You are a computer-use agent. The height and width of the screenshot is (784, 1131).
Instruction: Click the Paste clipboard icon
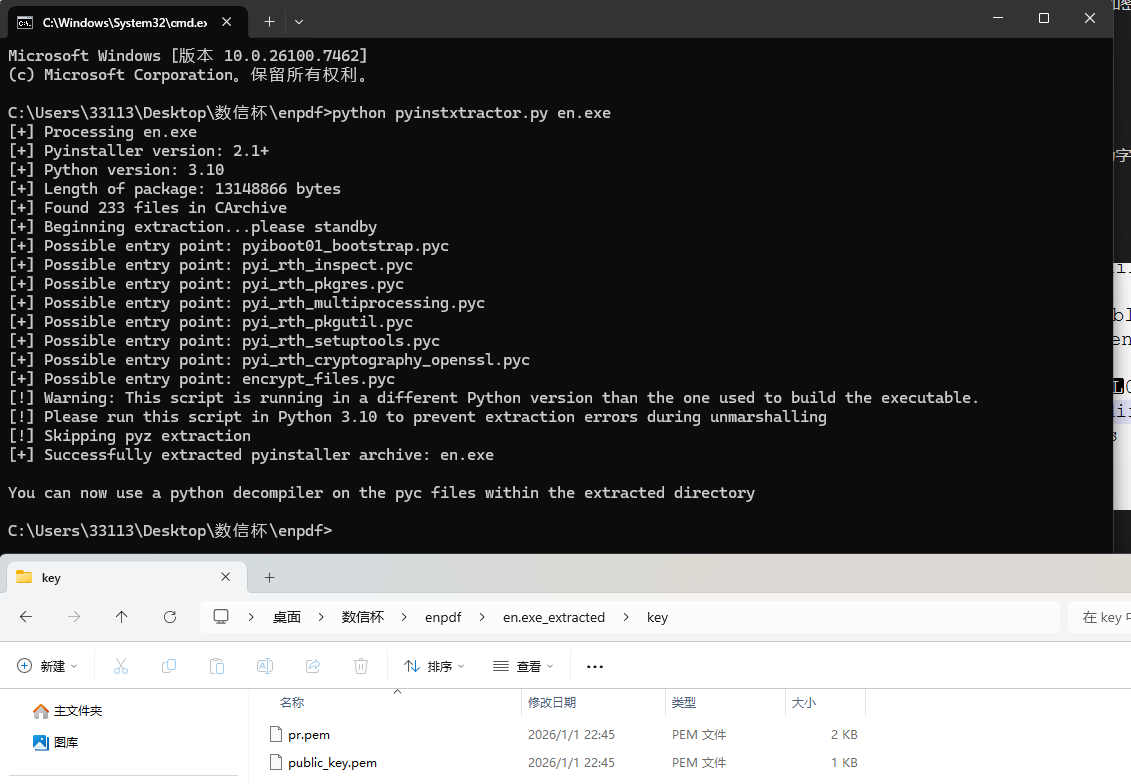217,666
